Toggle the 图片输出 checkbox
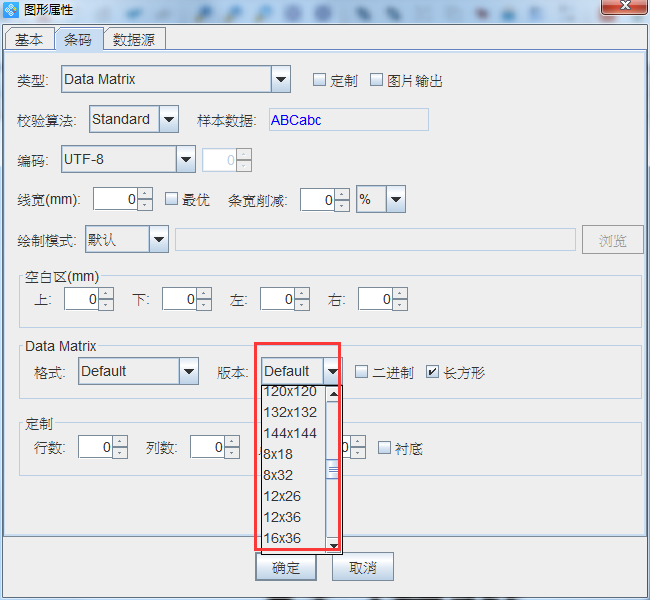650x600 pixels. click(377, 80)
